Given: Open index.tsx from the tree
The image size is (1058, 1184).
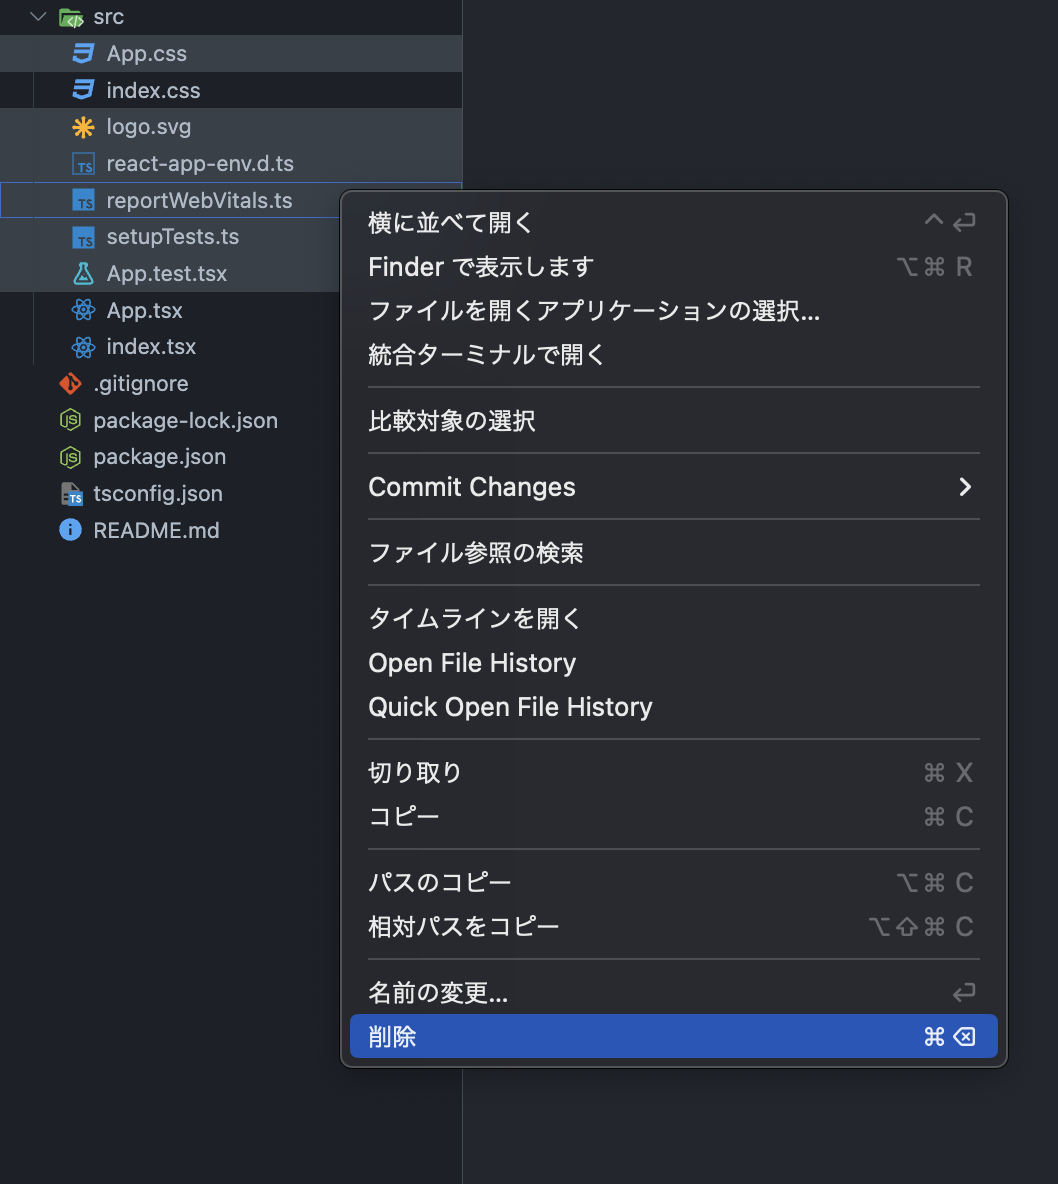Looking at the screenshot, I should (x=151, y=347).
